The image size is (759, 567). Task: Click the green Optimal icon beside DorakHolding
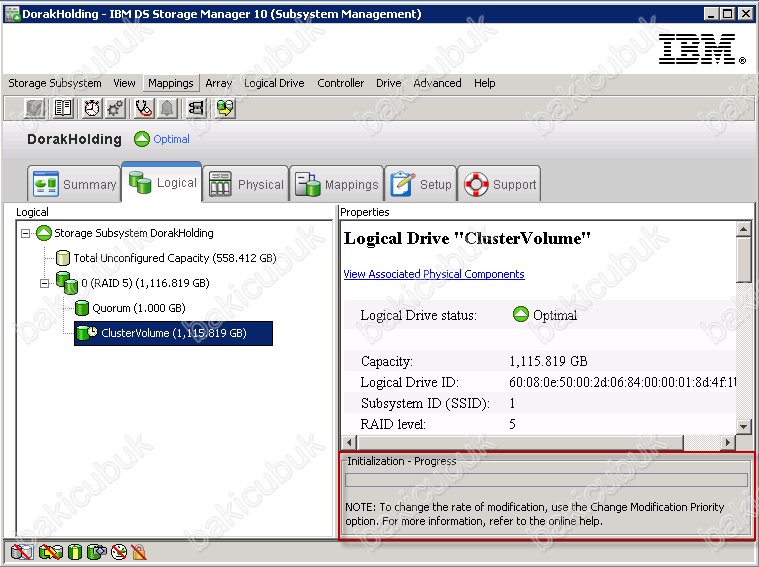[x=142, y=139]
